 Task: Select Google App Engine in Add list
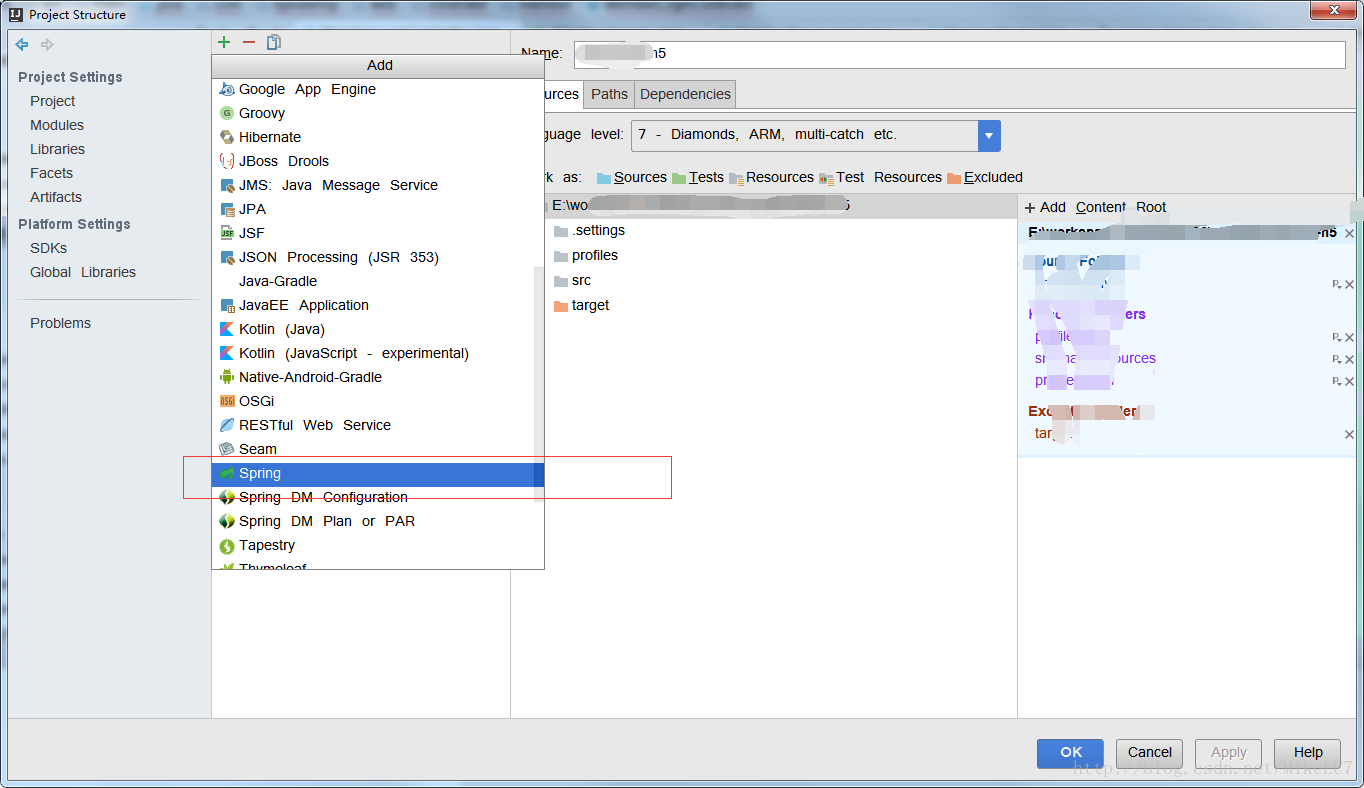click(x=378, y=89)
